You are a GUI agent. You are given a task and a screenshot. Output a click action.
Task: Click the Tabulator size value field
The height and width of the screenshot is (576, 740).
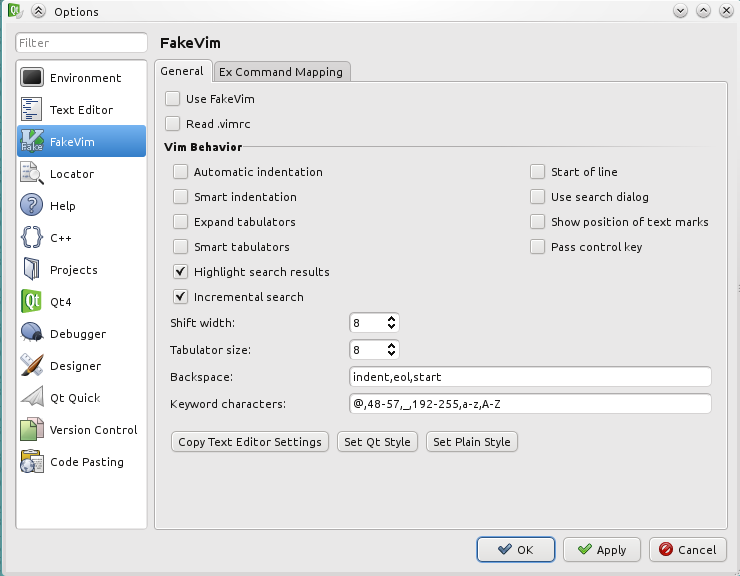pyautogui.click(x=368, y=350)
